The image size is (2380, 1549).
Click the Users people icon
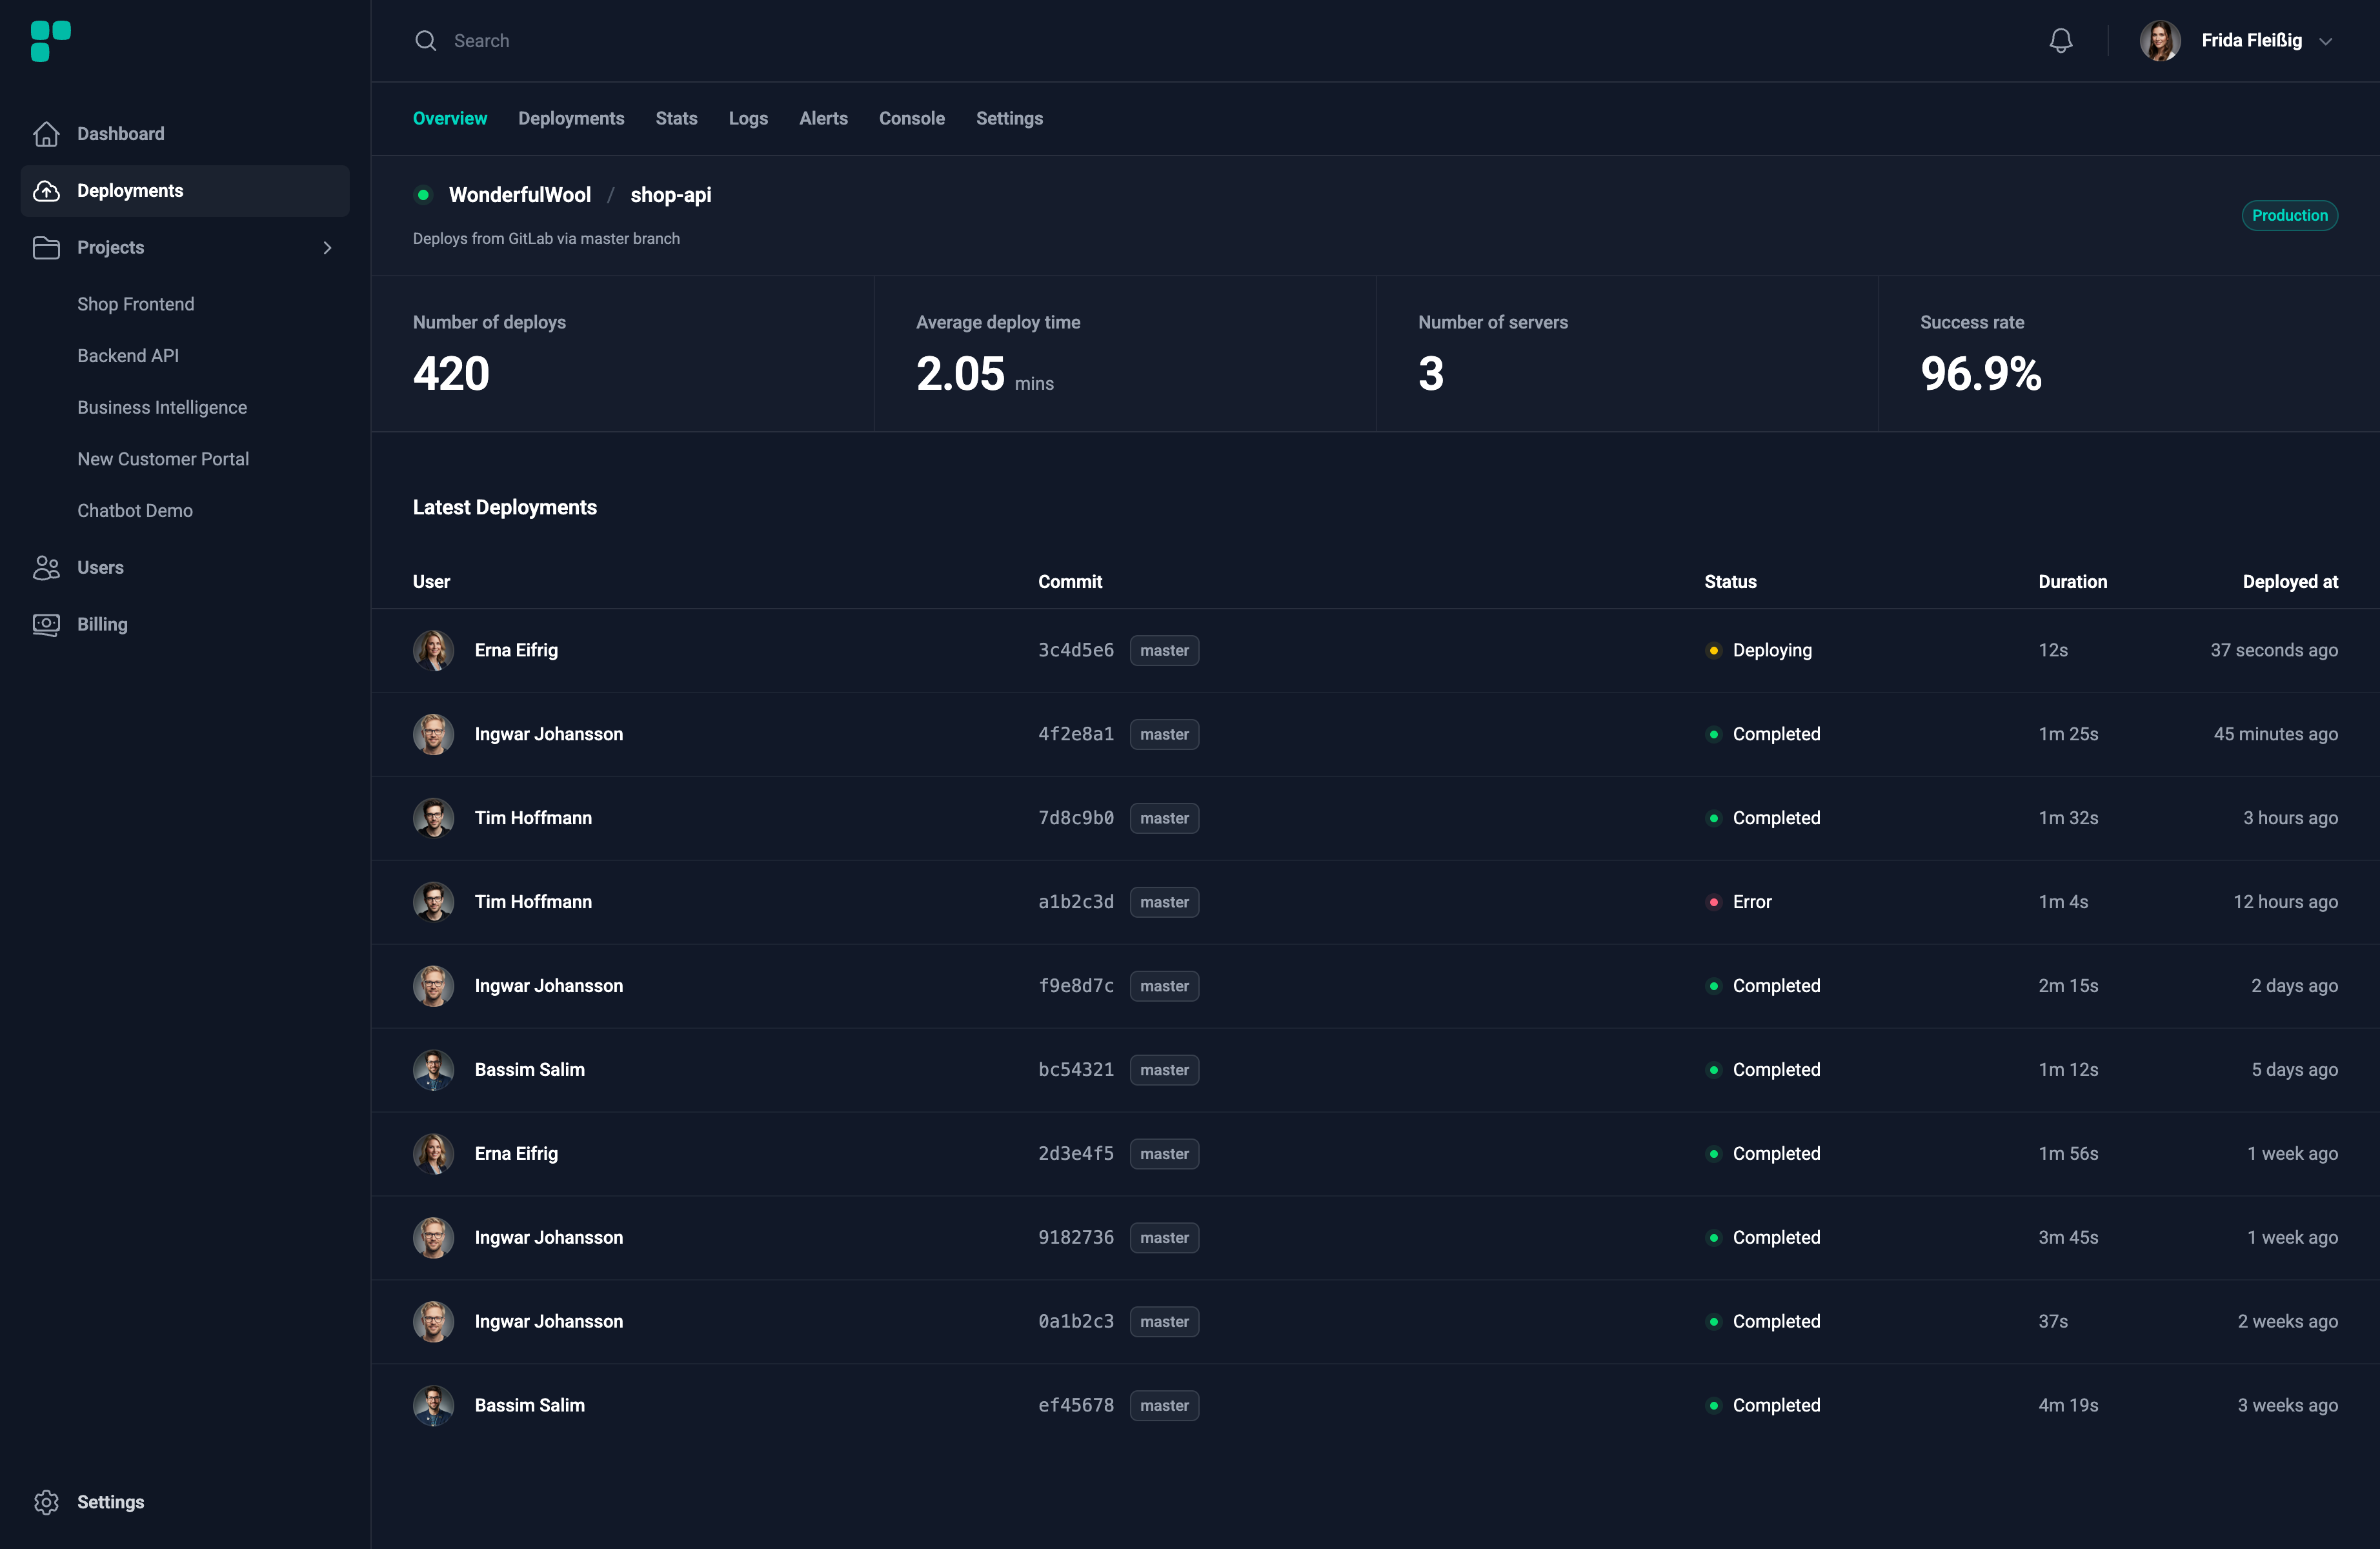pyautogui.click(x=46, y=568)
